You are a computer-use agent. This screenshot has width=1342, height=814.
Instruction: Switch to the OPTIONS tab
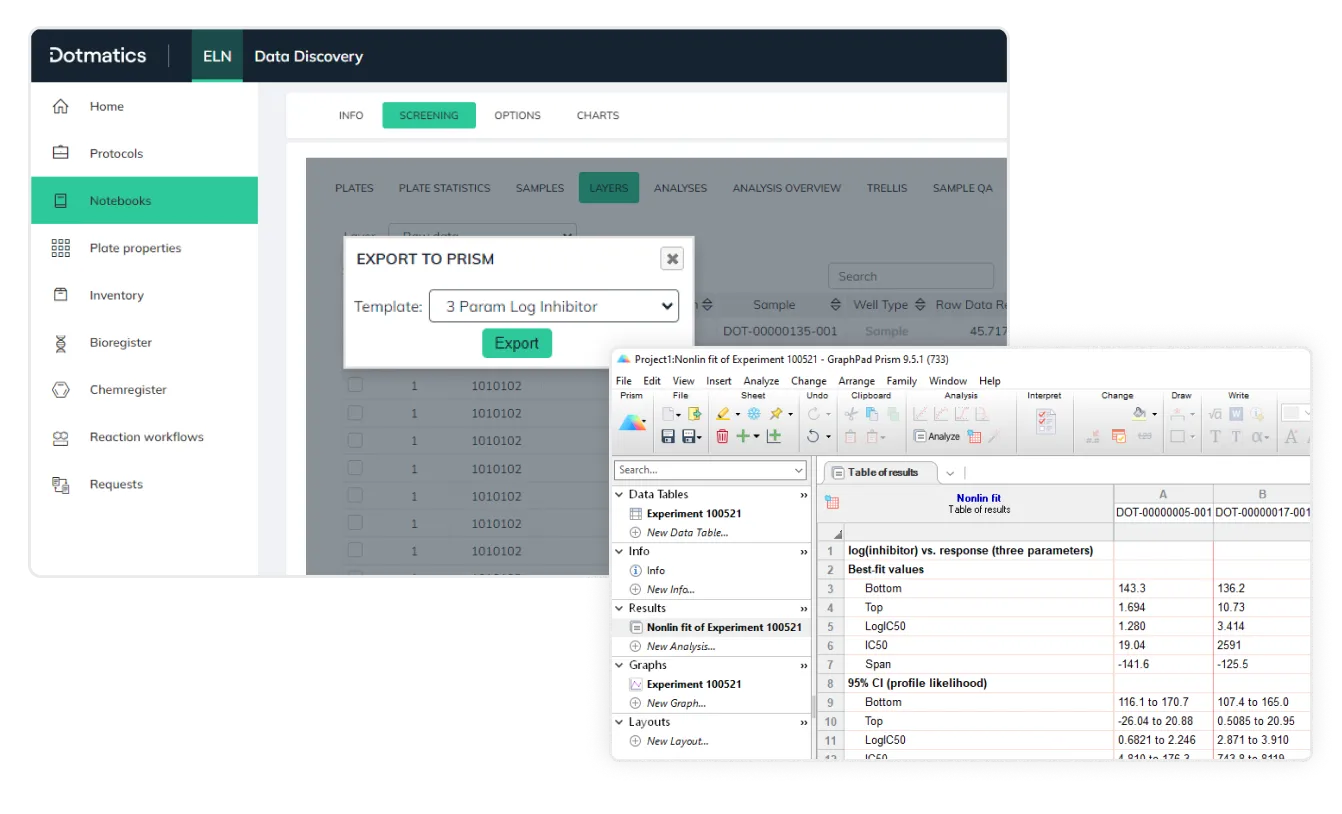[x=517, y=115]
